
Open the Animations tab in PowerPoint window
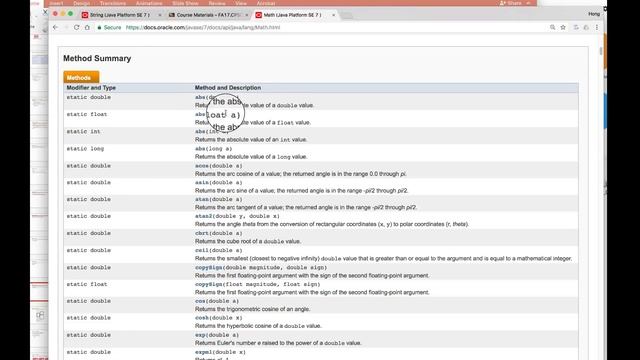click(x=149, y=3)
